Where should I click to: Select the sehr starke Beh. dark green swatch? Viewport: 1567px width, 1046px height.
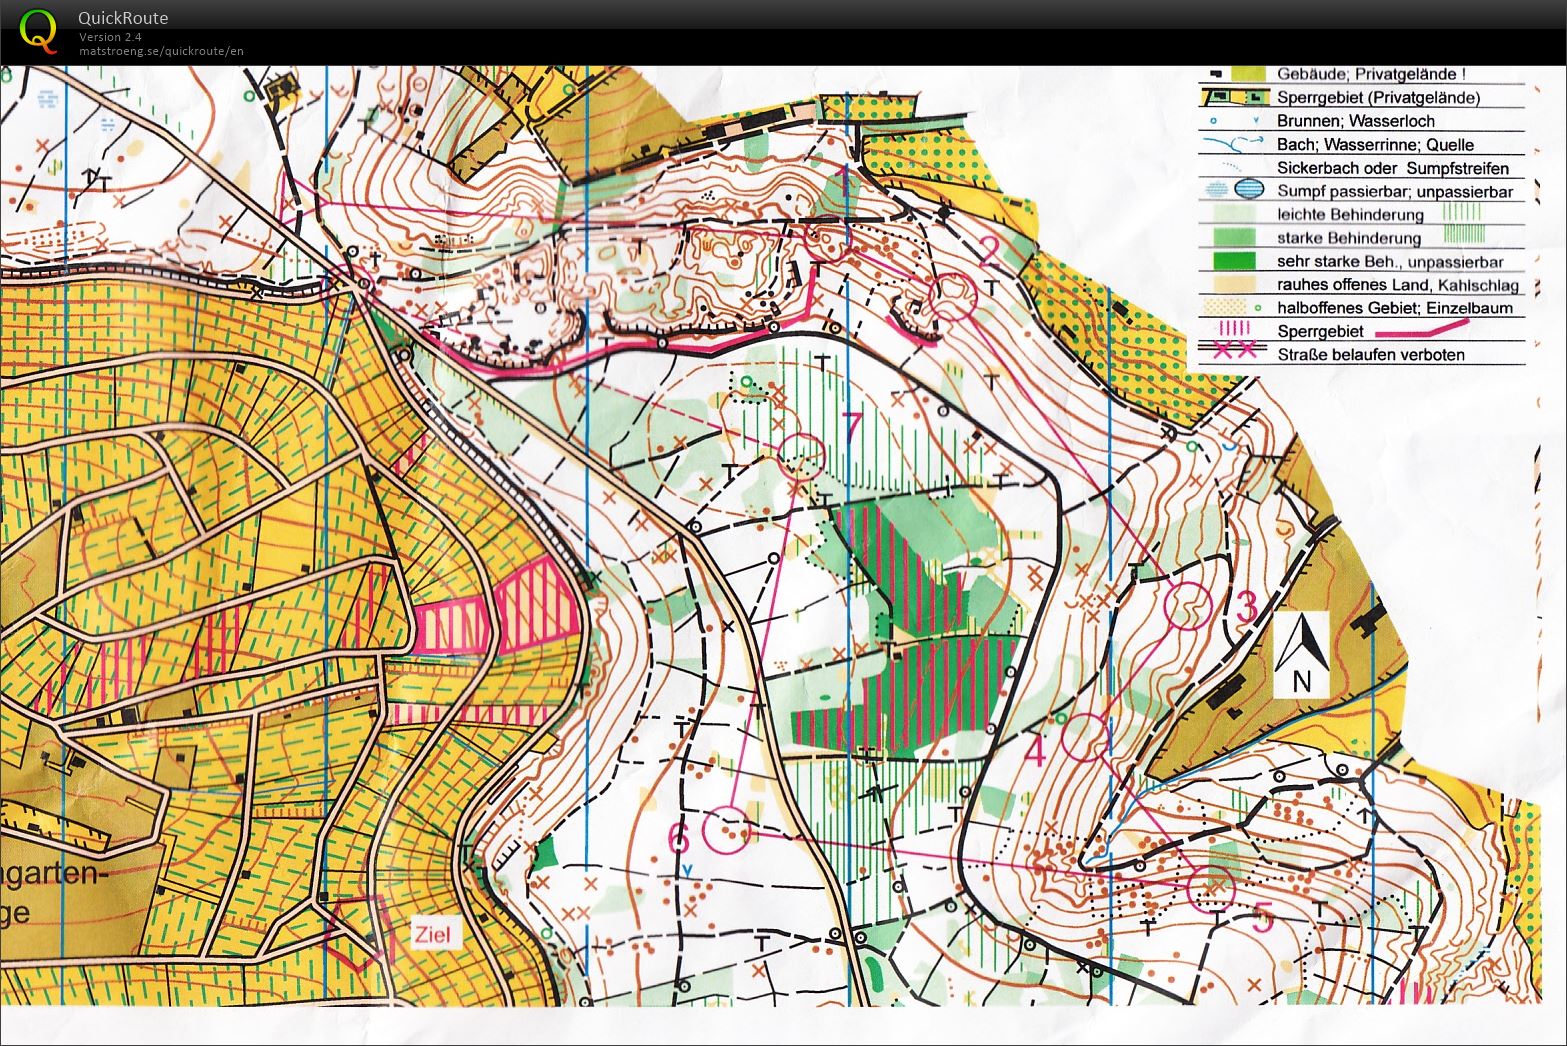pos(1233,261)
